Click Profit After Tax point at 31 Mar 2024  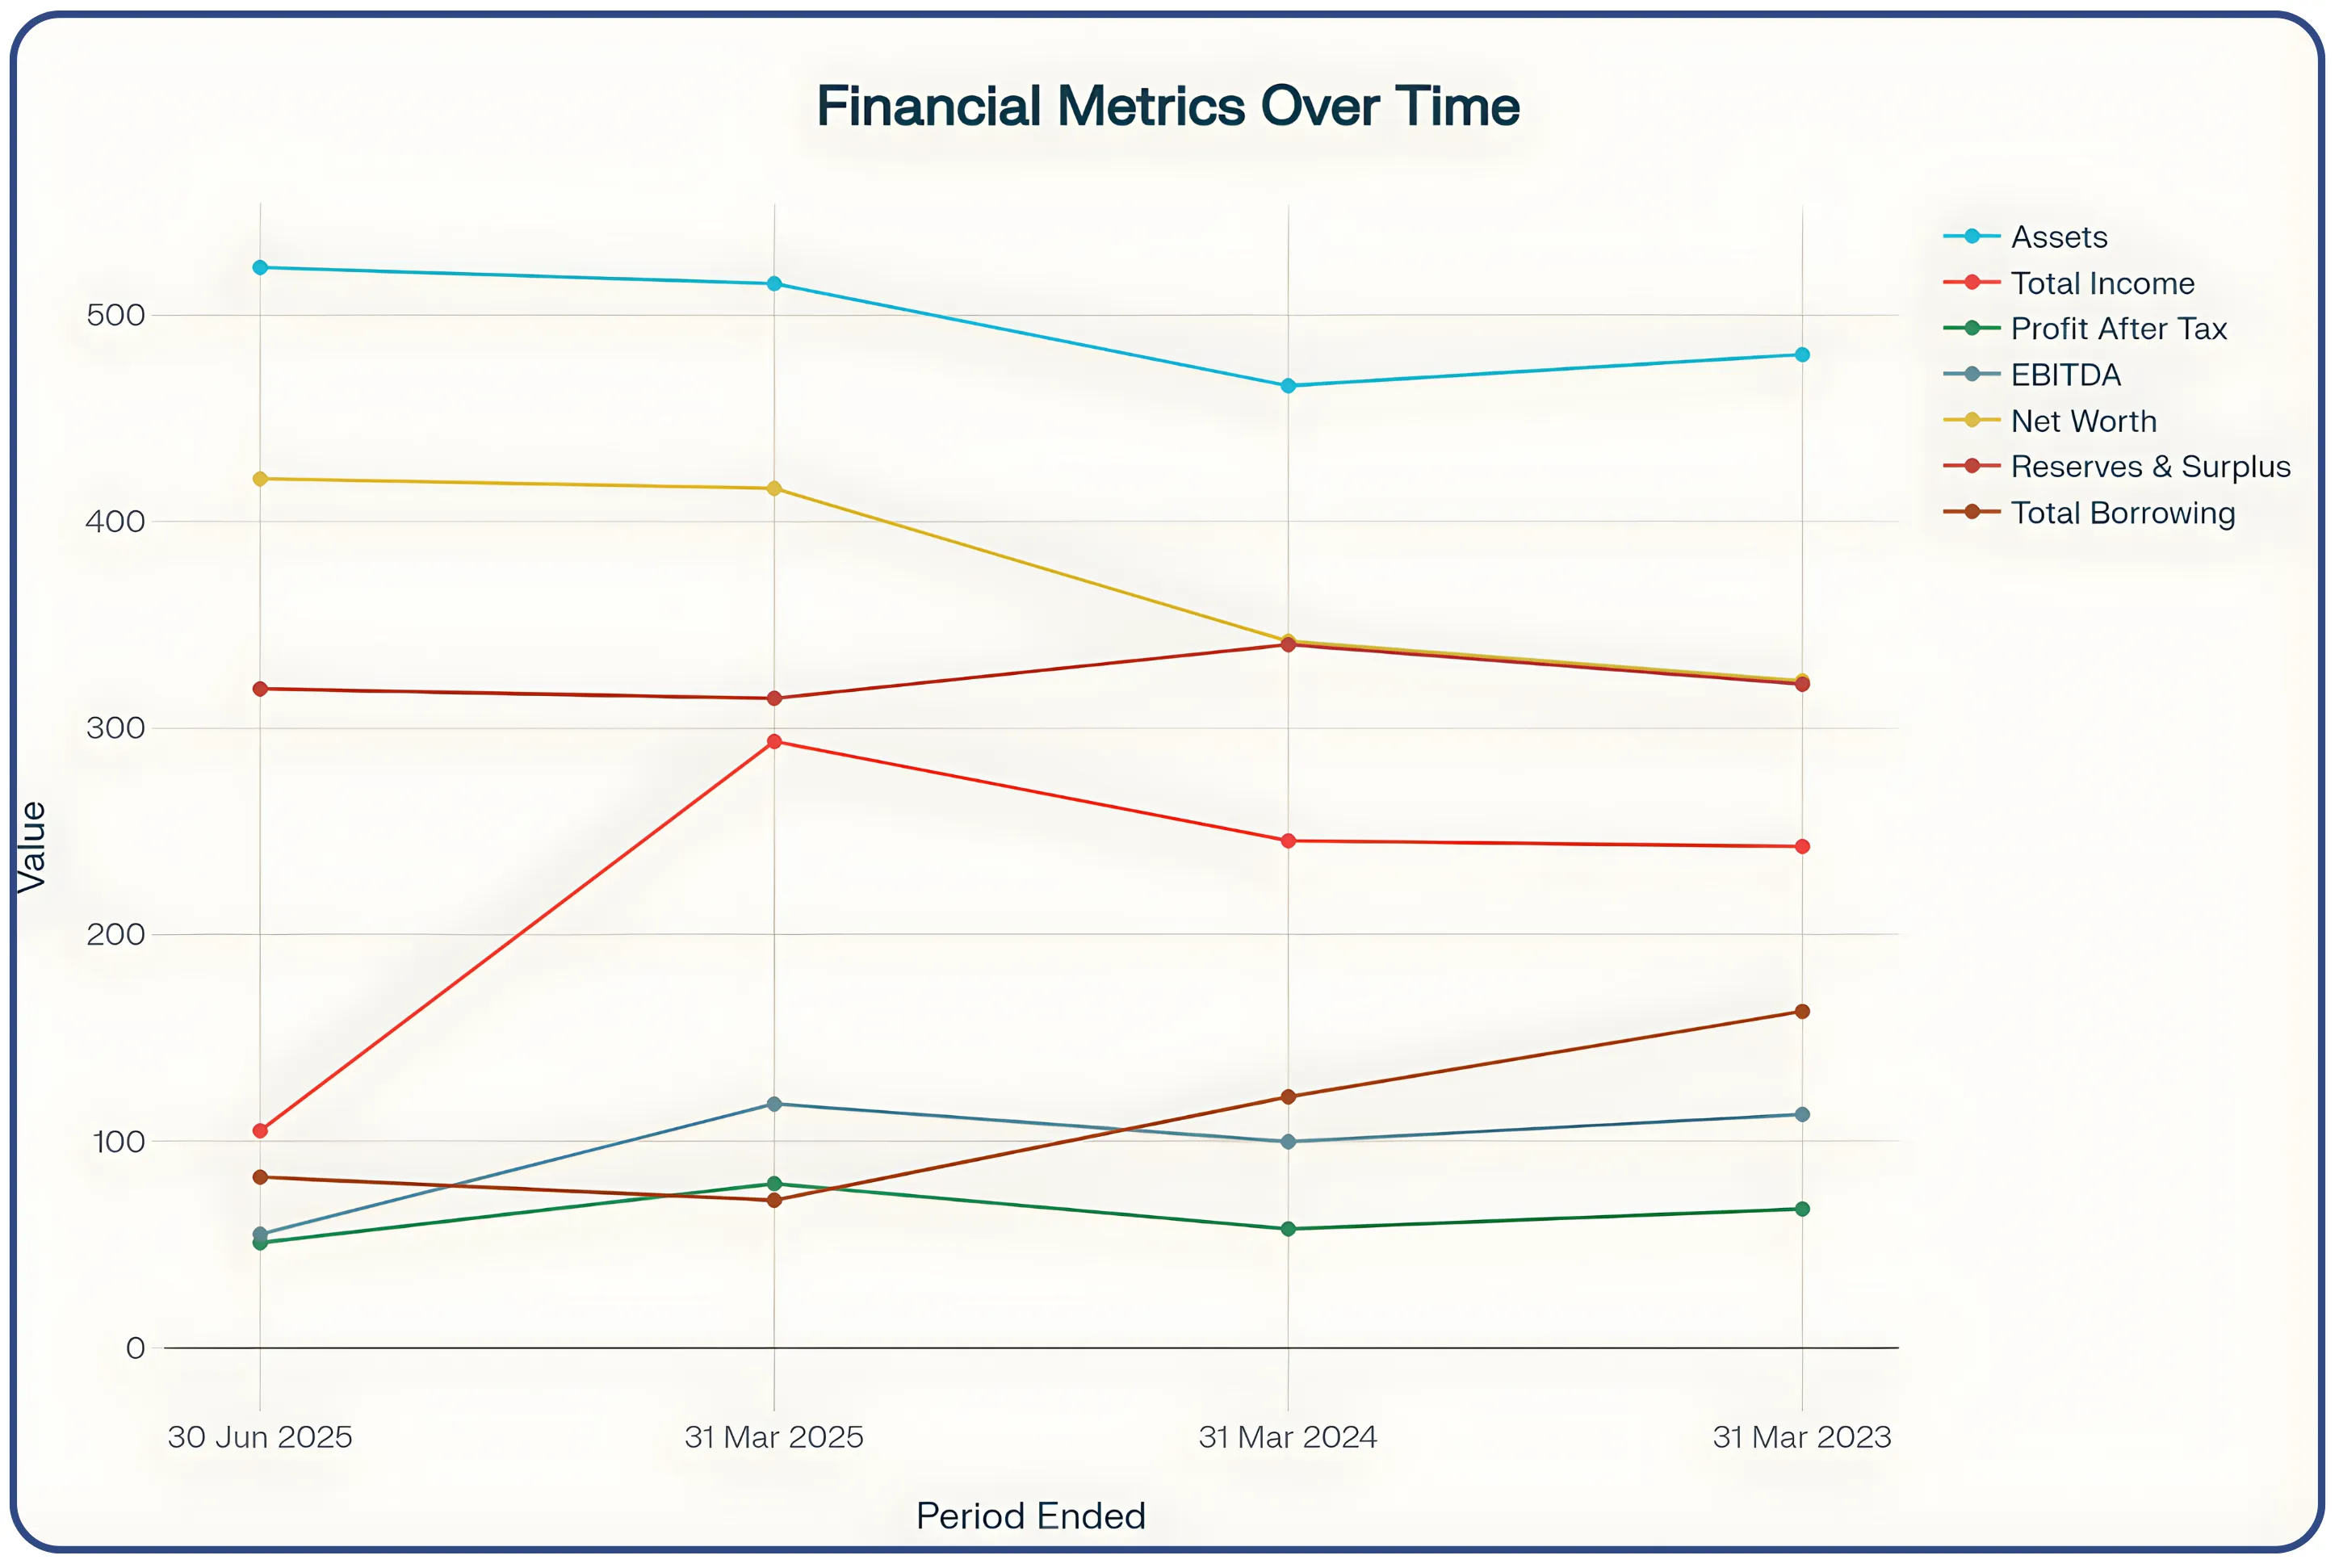(1288, 1229)
